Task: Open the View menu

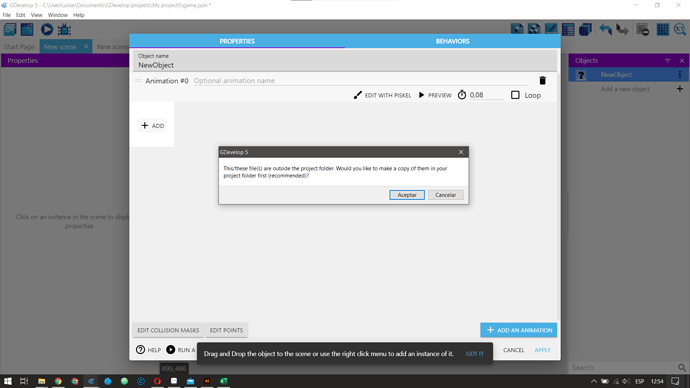Action: click(x=37, y=15)
